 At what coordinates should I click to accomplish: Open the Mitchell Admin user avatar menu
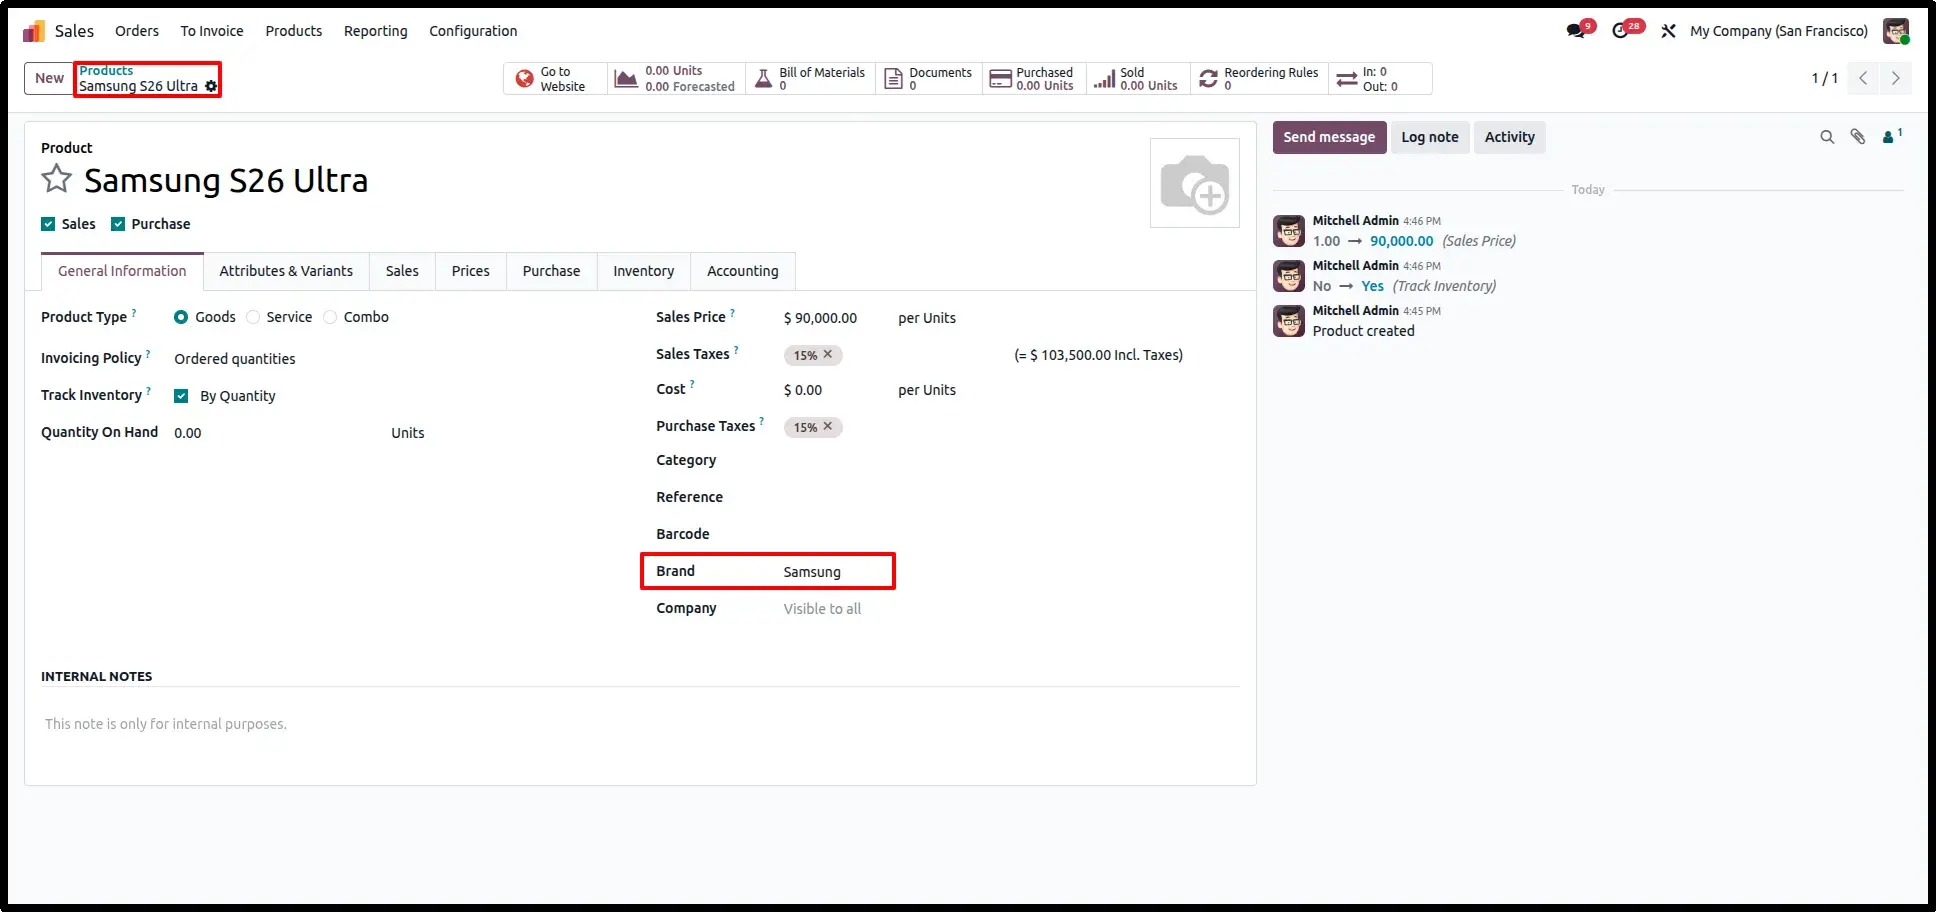[1896, 31]
